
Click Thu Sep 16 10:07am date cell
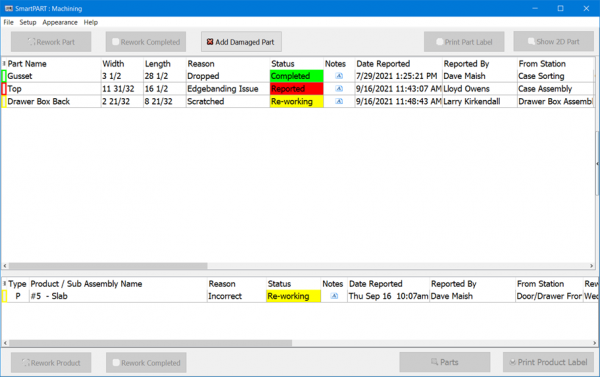388,296
